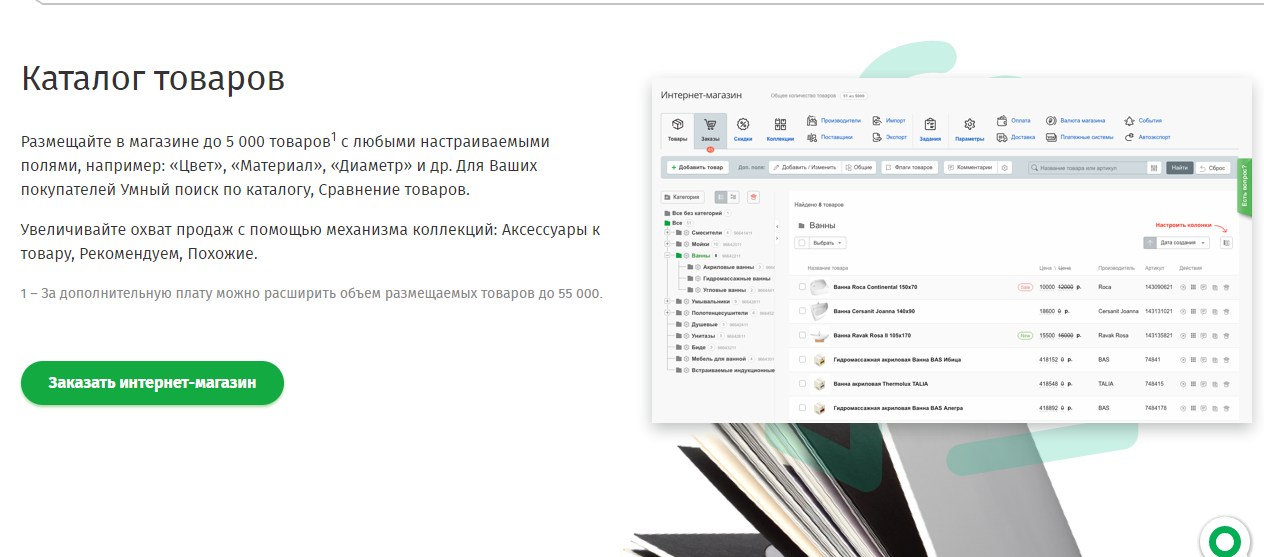Image resolution: width=1264 pixels, height=557 pixels.
Task: Open the Товары tab in the toolbar
Action: (677, 128)
